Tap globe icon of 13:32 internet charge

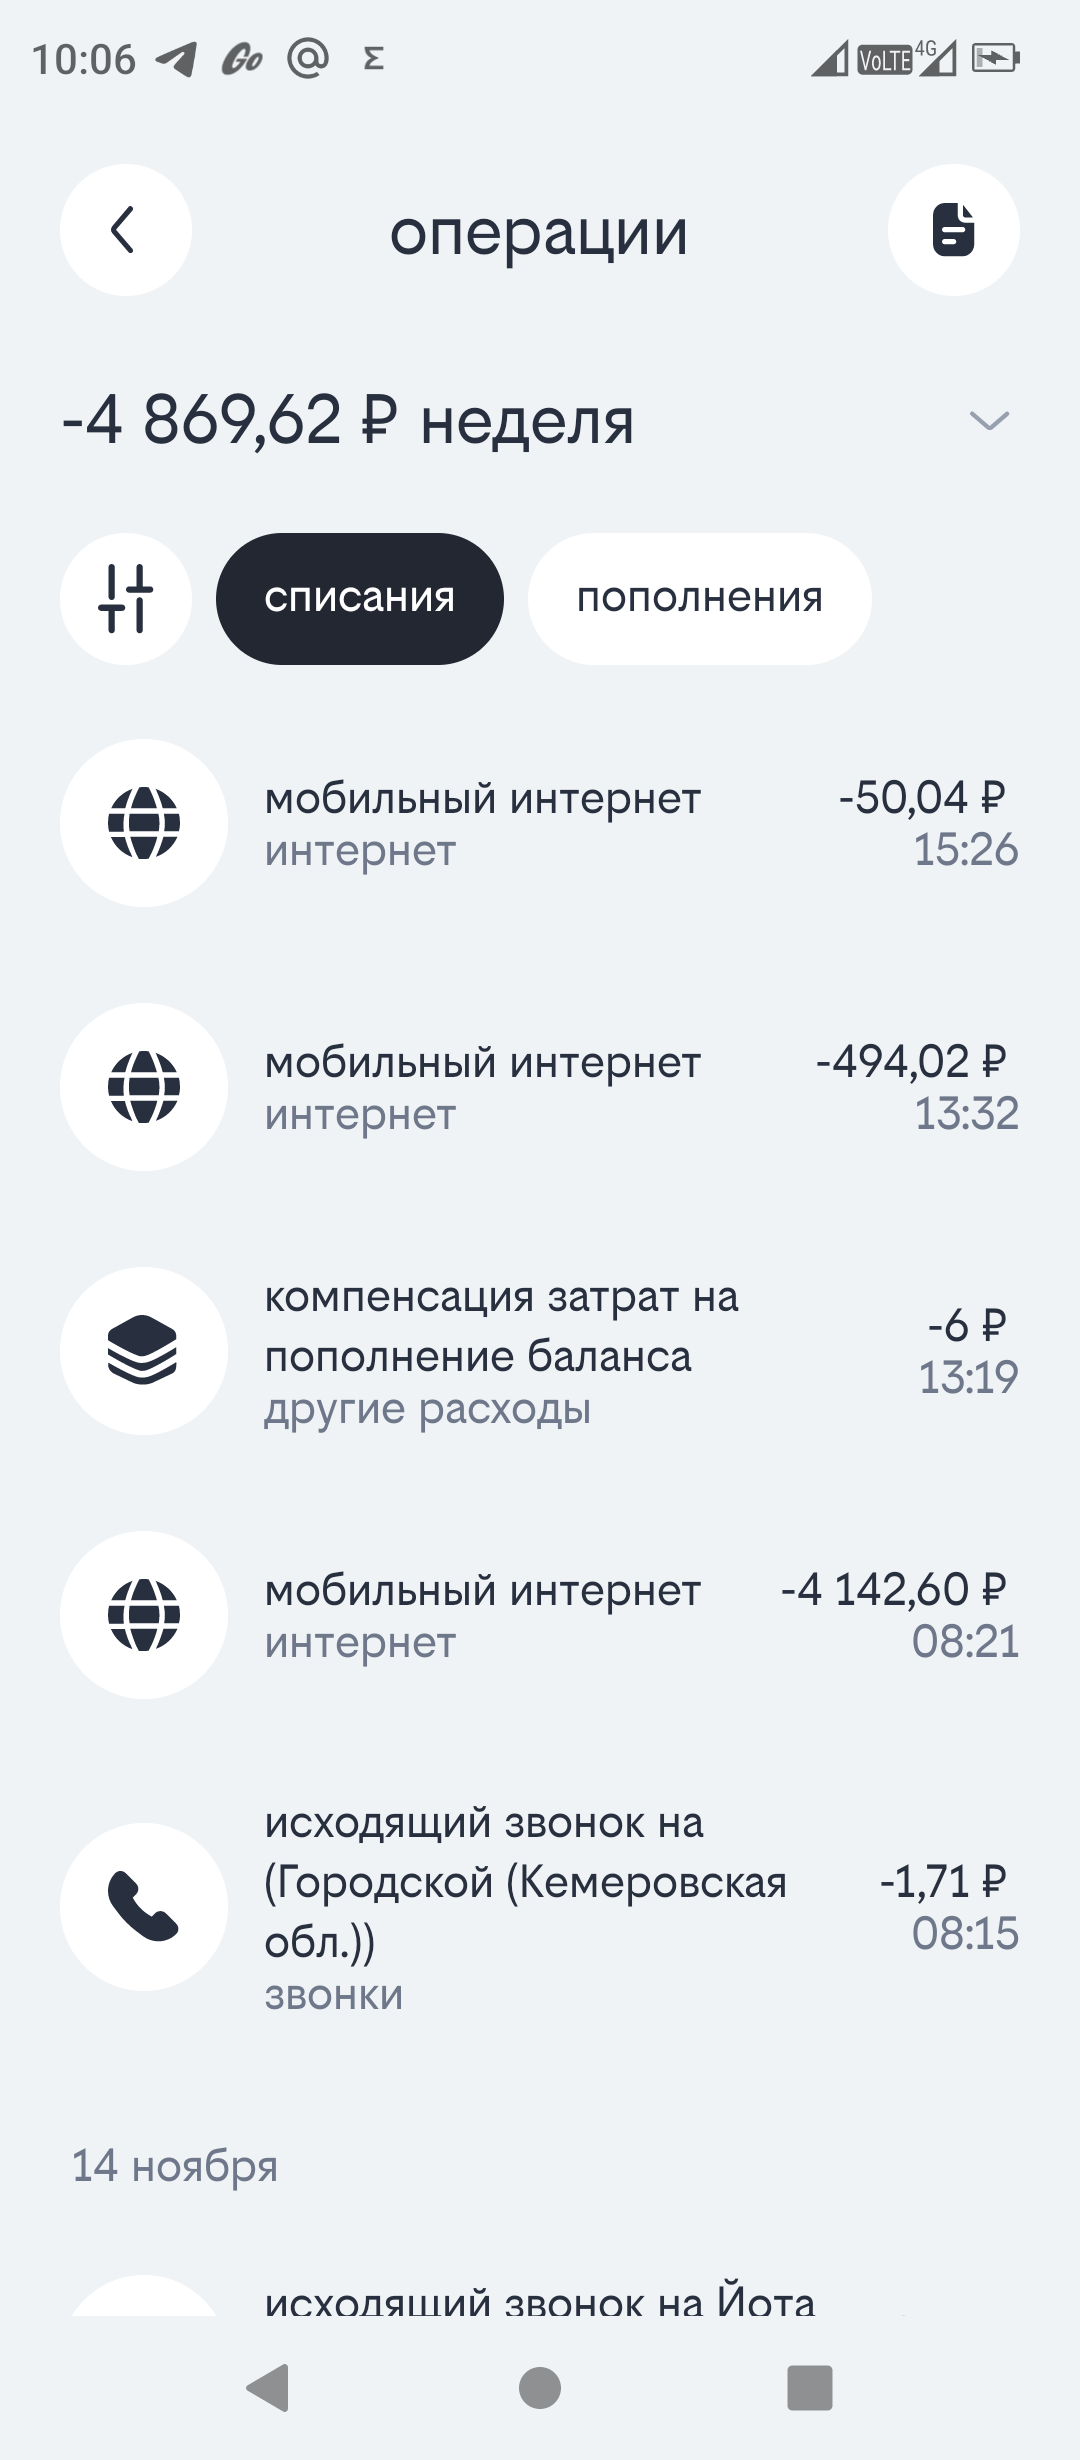[144, 1087]
